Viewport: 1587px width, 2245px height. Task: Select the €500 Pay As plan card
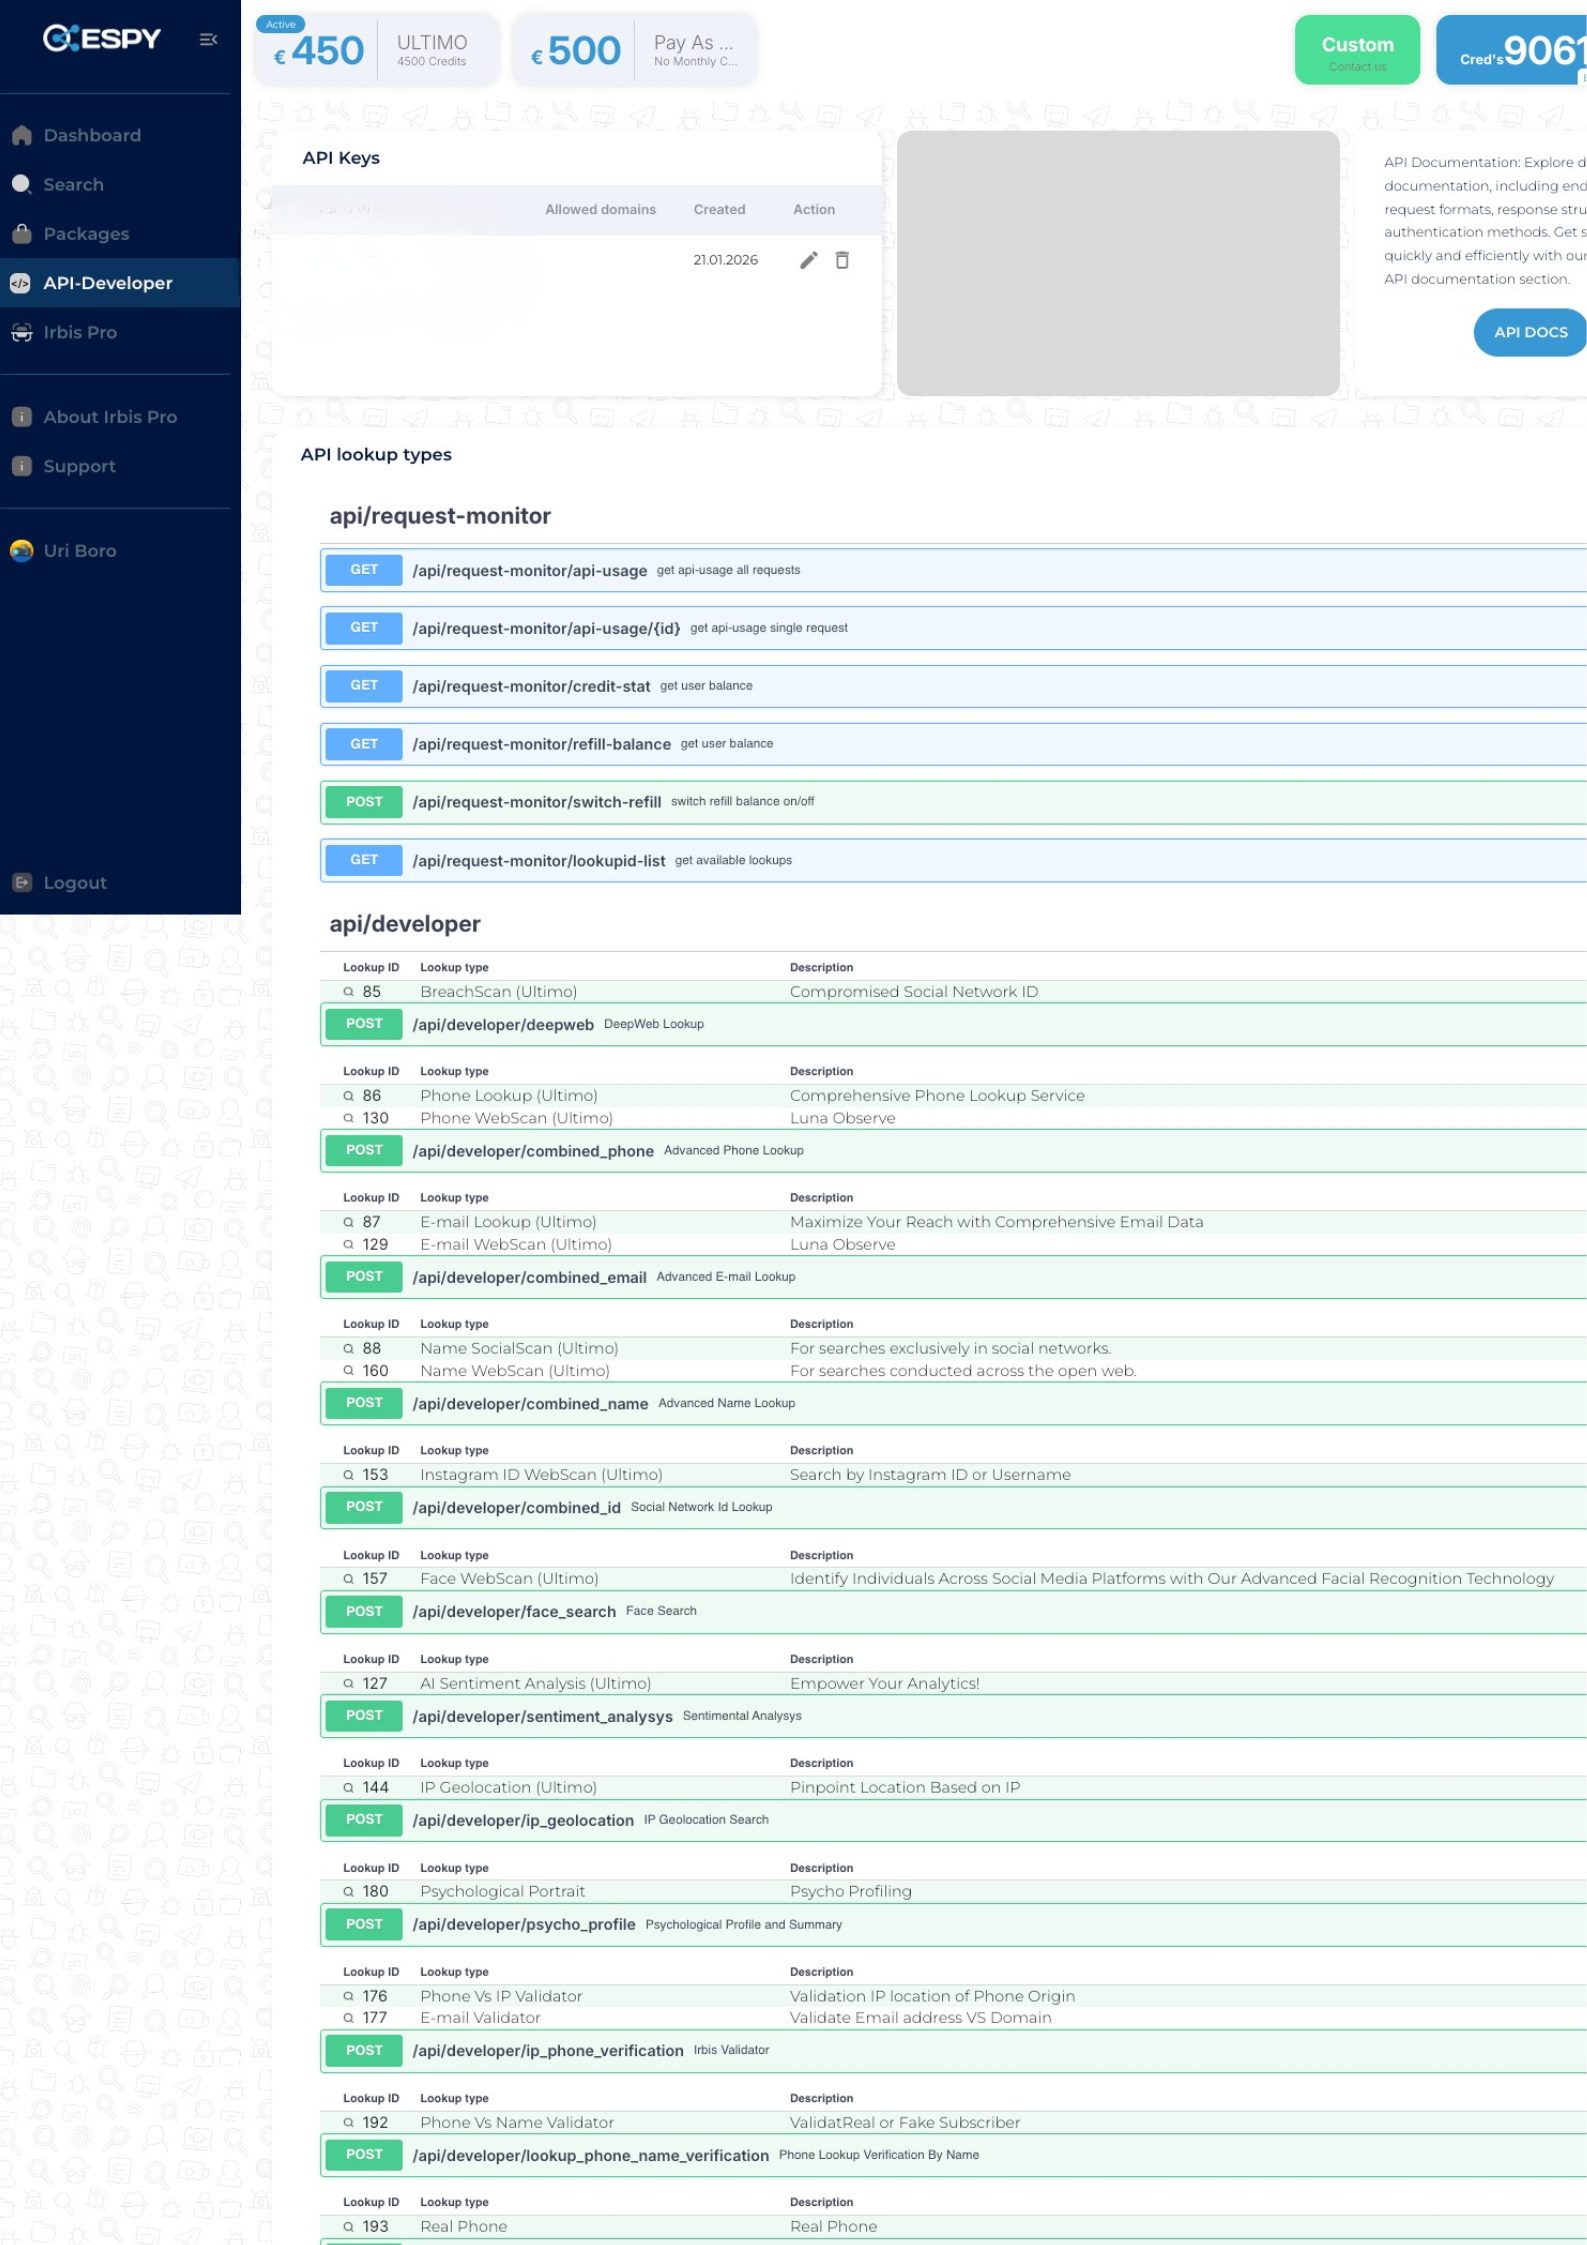click(634, 50)
